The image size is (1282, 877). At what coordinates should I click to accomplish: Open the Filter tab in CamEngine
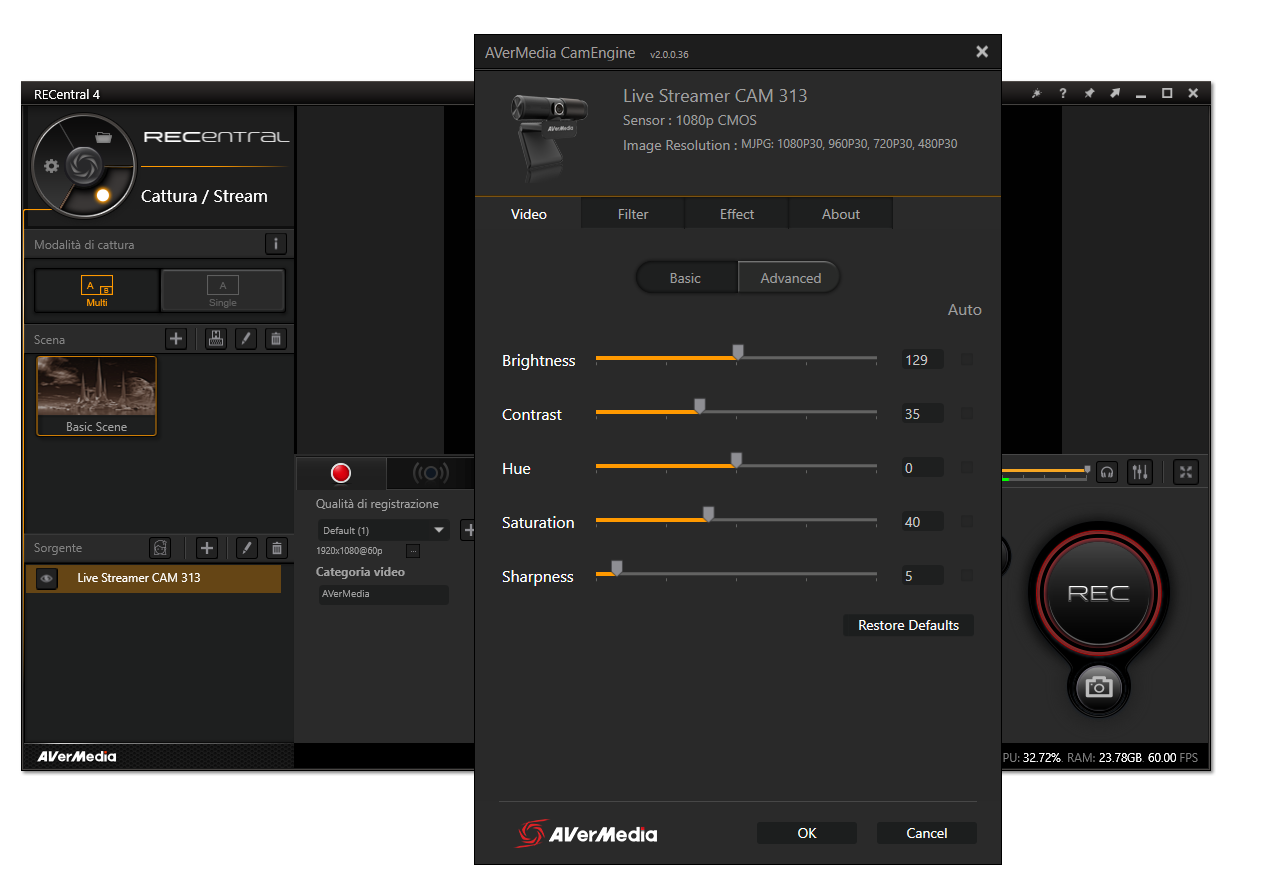tap(633, 214)
